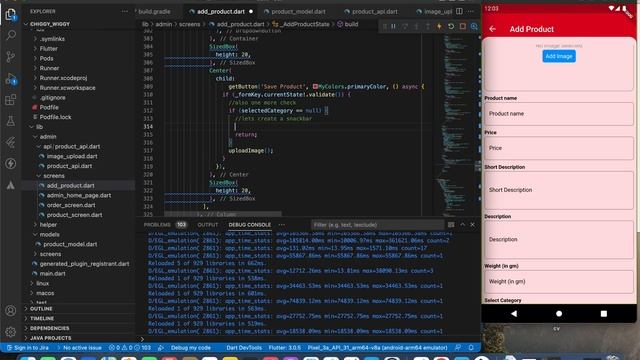Screen dimensions: 640x360
Task: Expand the Pods folder
Action: pyautogui.click(x=47, y=58)
